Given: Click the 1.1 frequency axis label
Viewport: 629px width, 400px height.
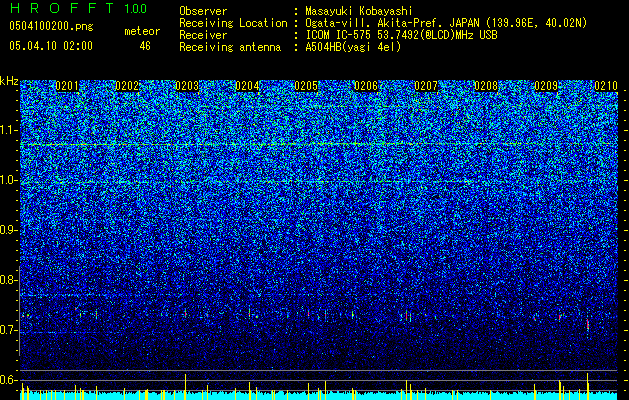Looking at the screenshot, I should pos(9,130).
